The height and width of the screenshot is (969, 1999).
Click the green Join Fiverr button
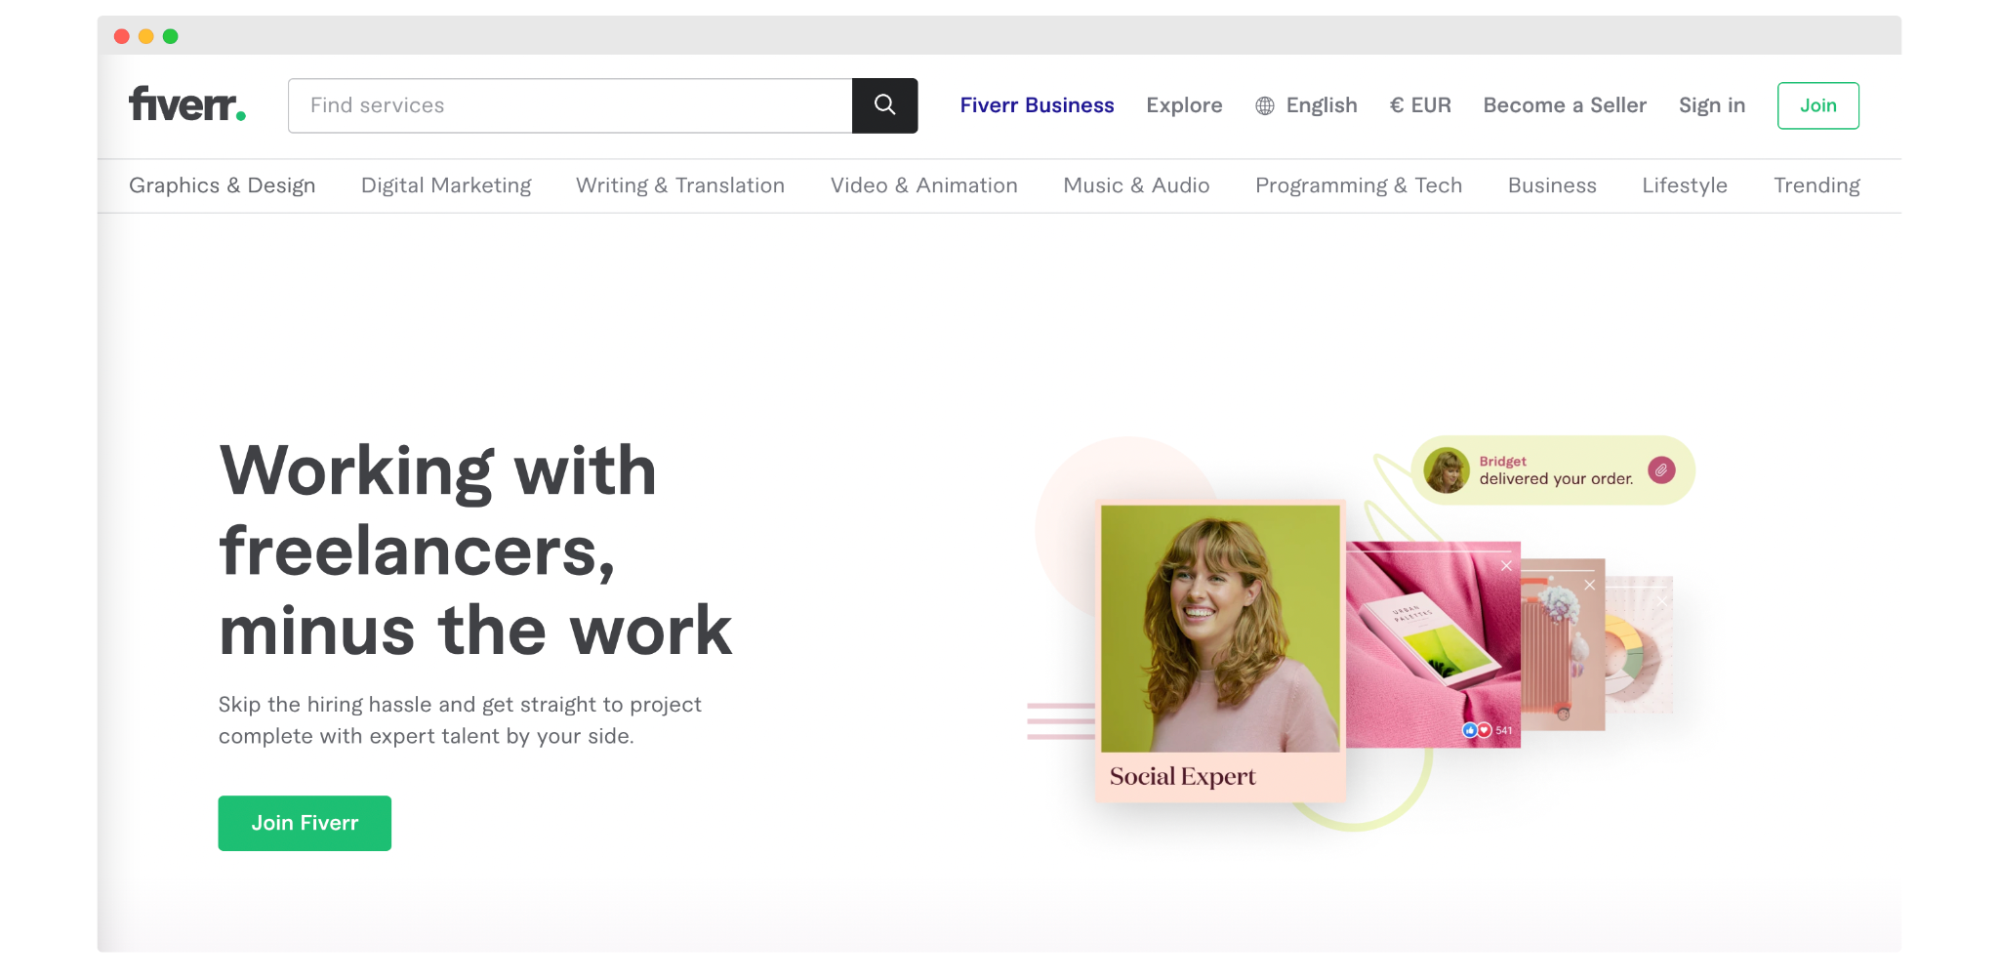pos(304,823)
